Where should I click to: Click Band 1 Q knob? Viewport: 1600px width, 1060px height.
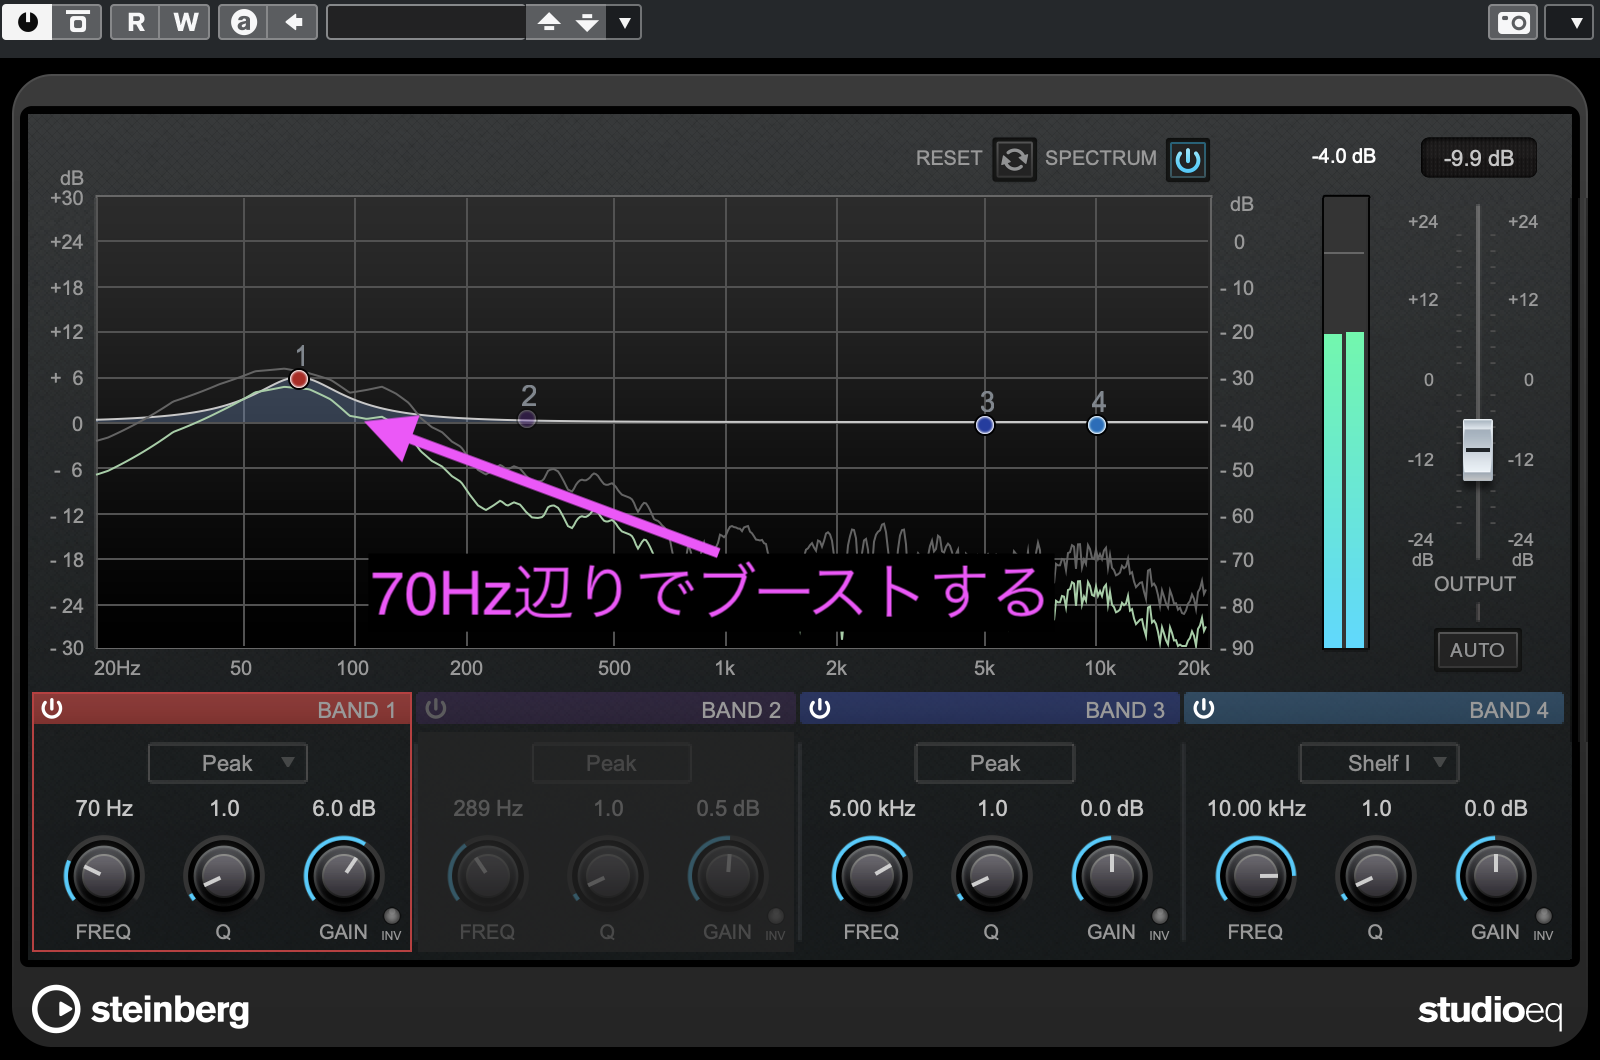coord(223,876)
